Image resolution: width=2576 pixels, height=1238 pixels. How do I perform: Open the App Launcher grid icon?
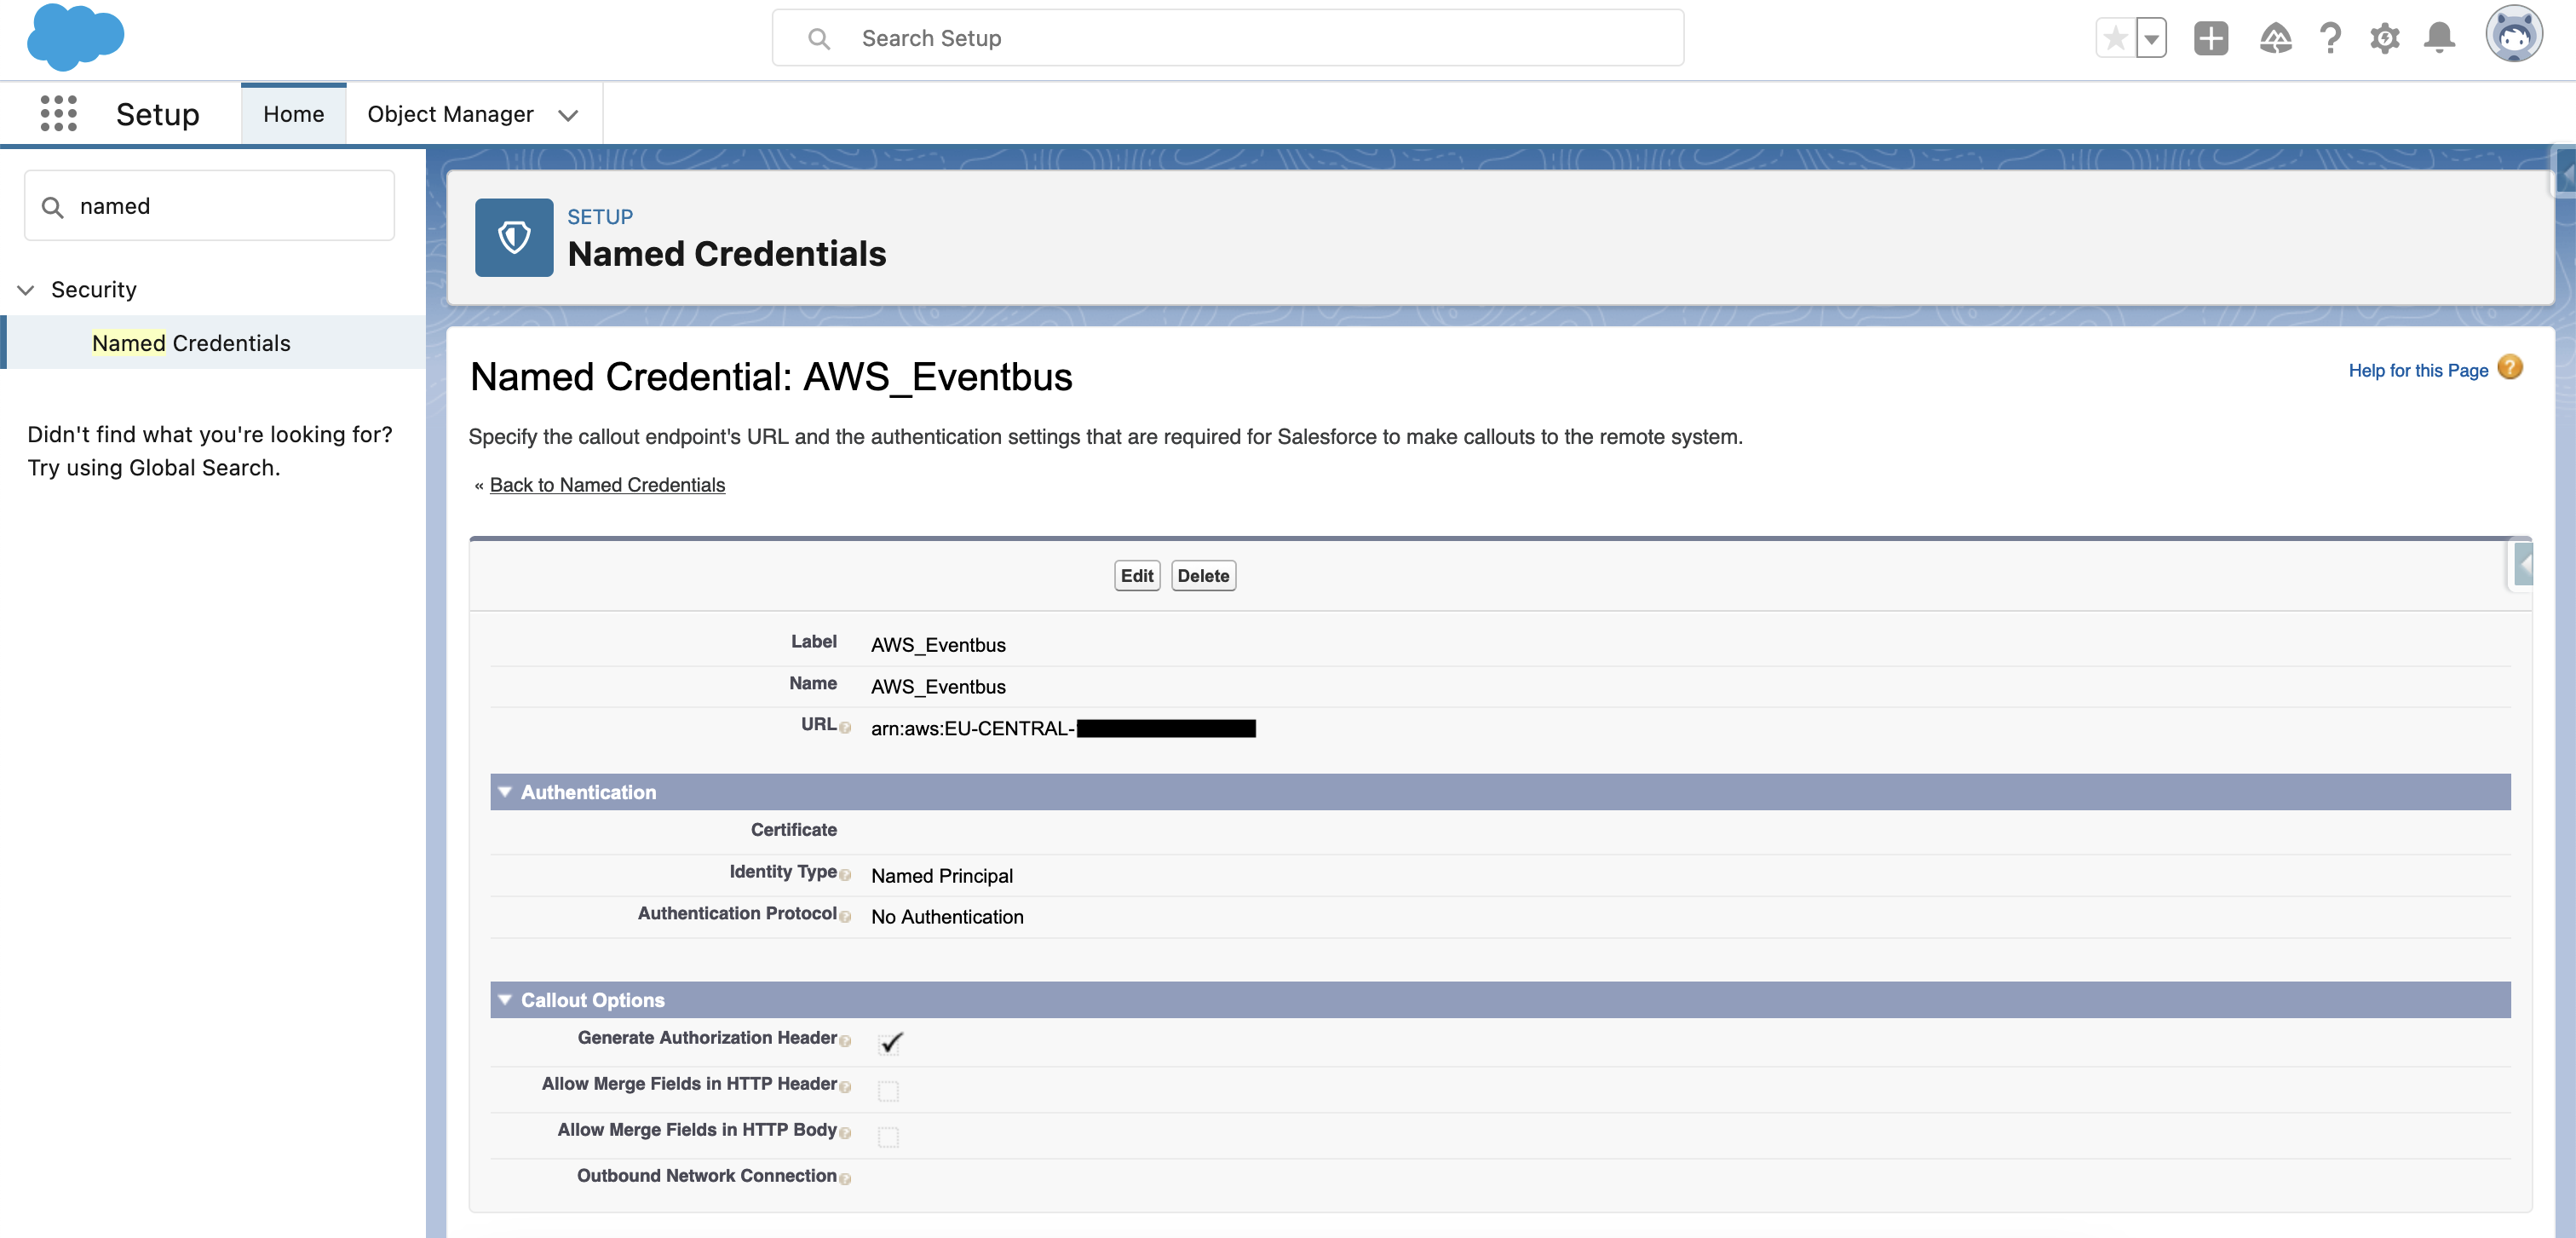tap(58, 114)
